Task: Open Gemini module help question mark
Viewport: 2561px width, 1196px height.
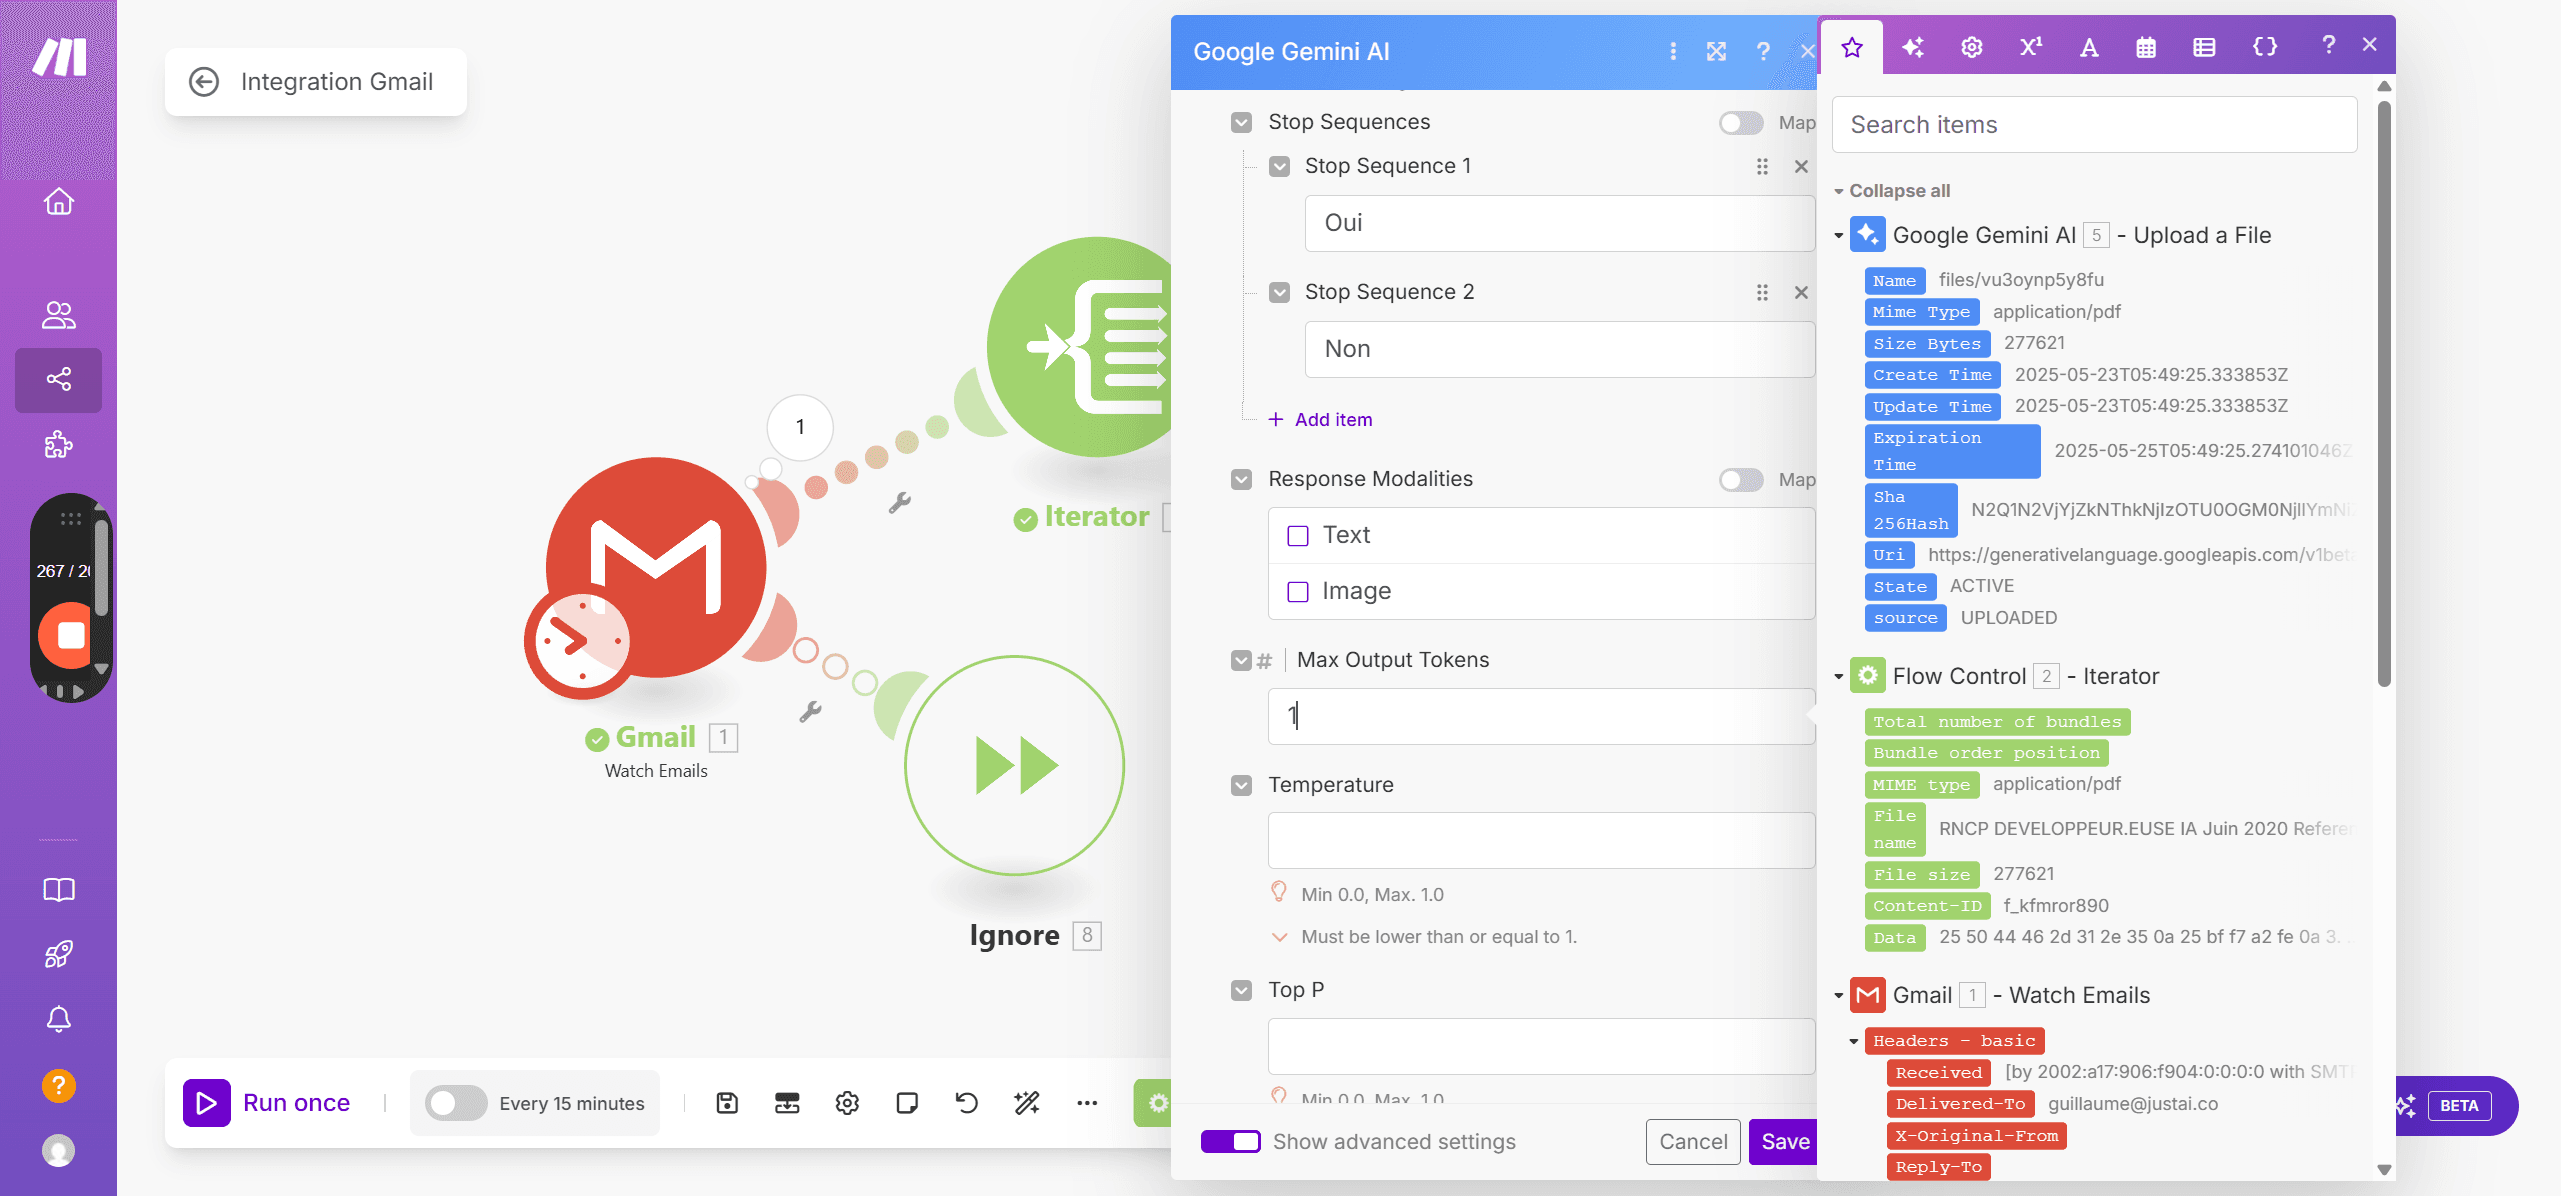Action: click(x=1763, y=51)
